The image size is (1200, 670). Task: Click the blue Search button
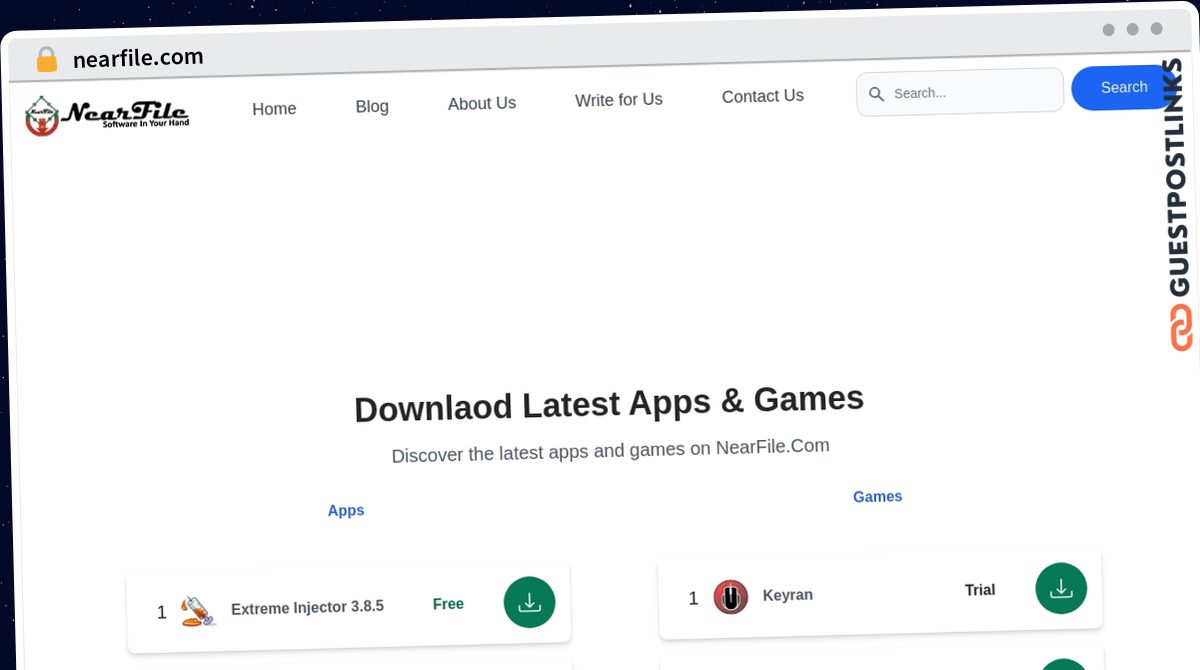1123,88
